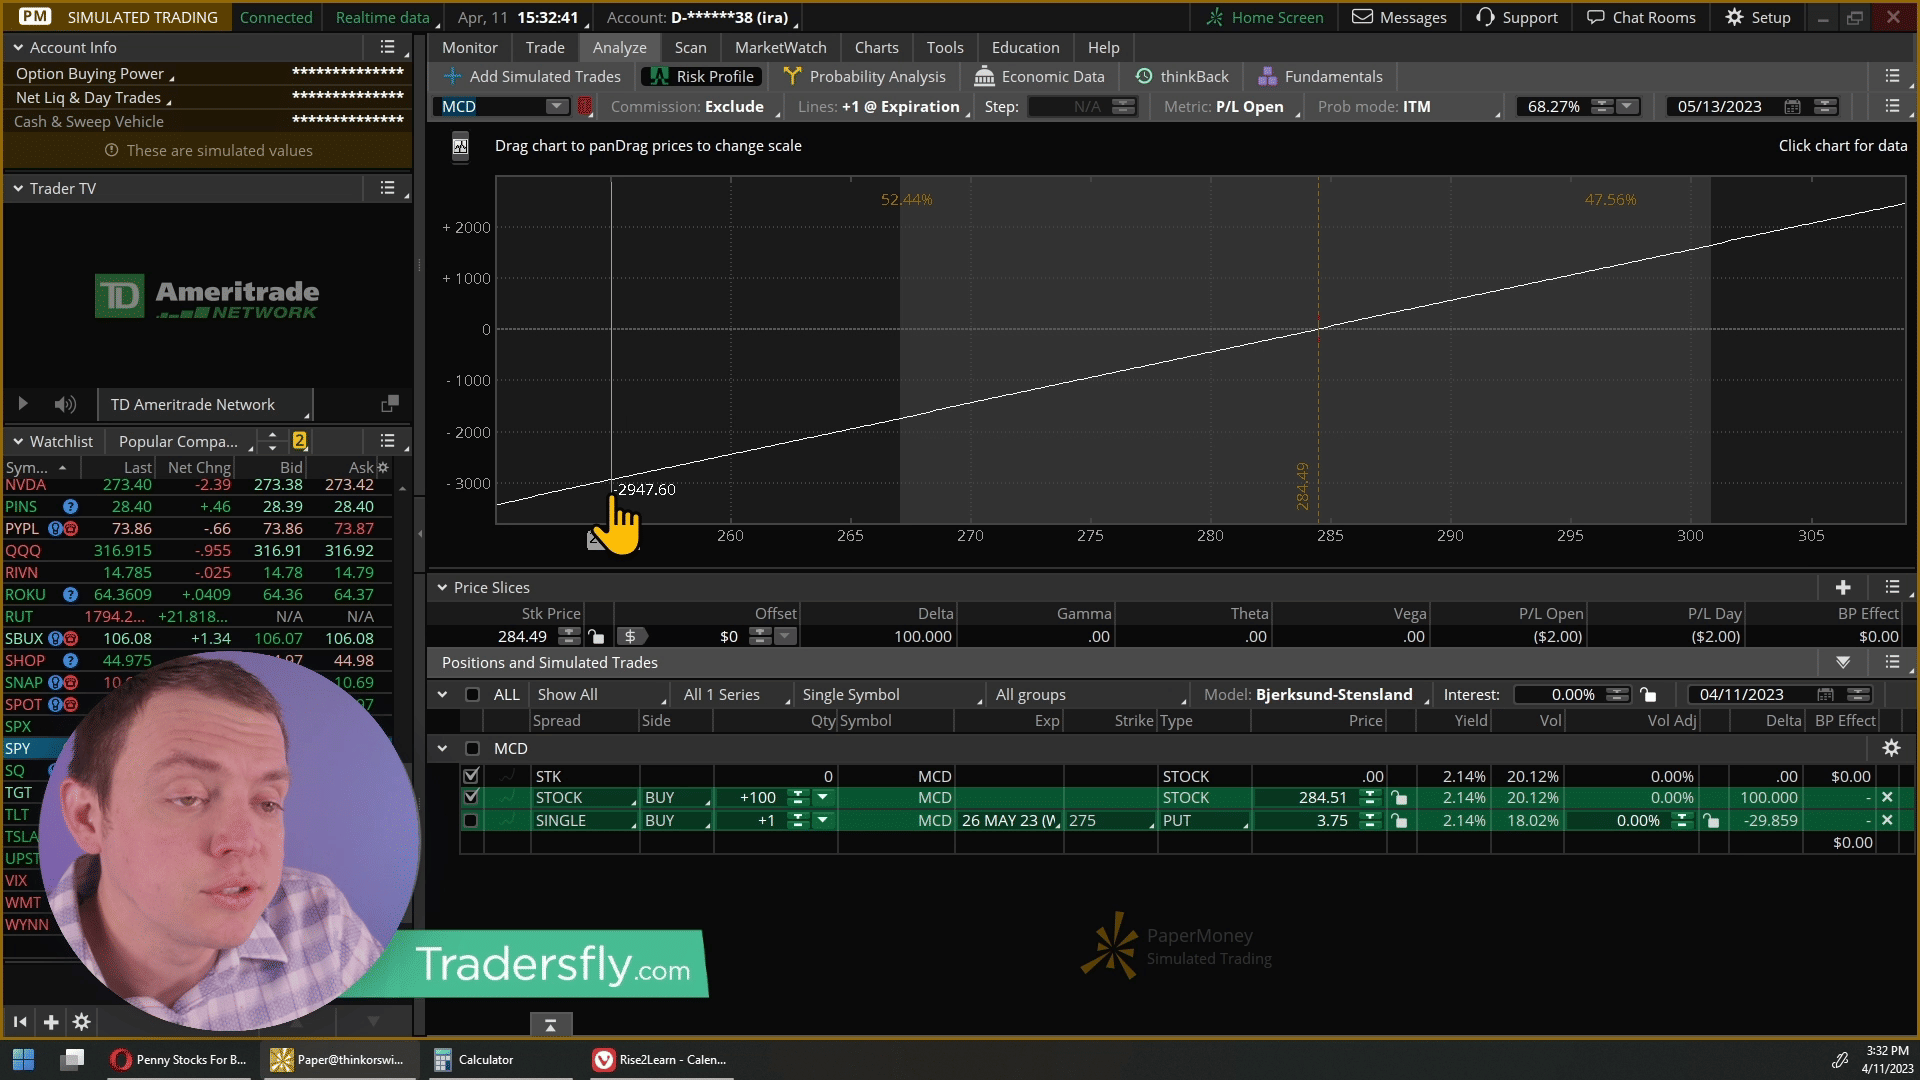Add a new price slice

(1843, 587)
